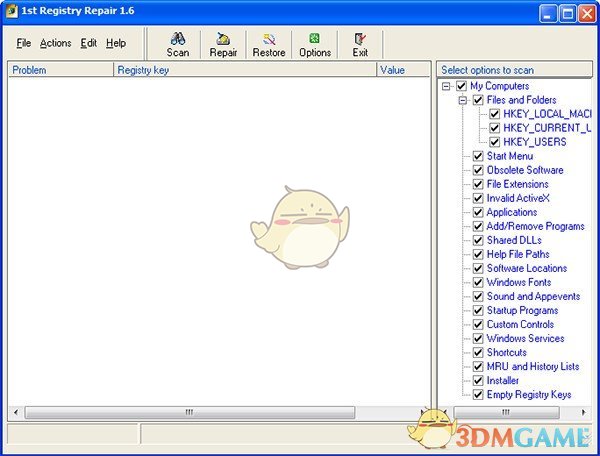Uncheck the My Computers checkbox

coord(461,86)
